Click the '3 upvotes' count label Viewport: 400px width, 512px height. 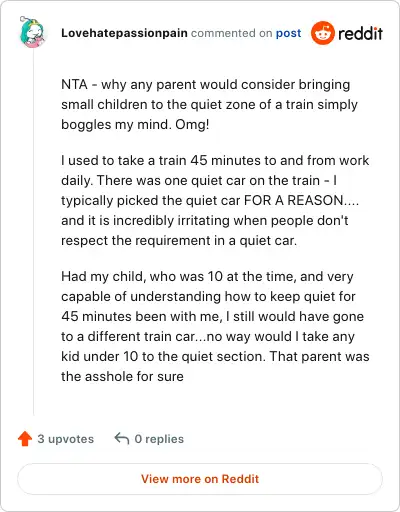pos(65,439)
